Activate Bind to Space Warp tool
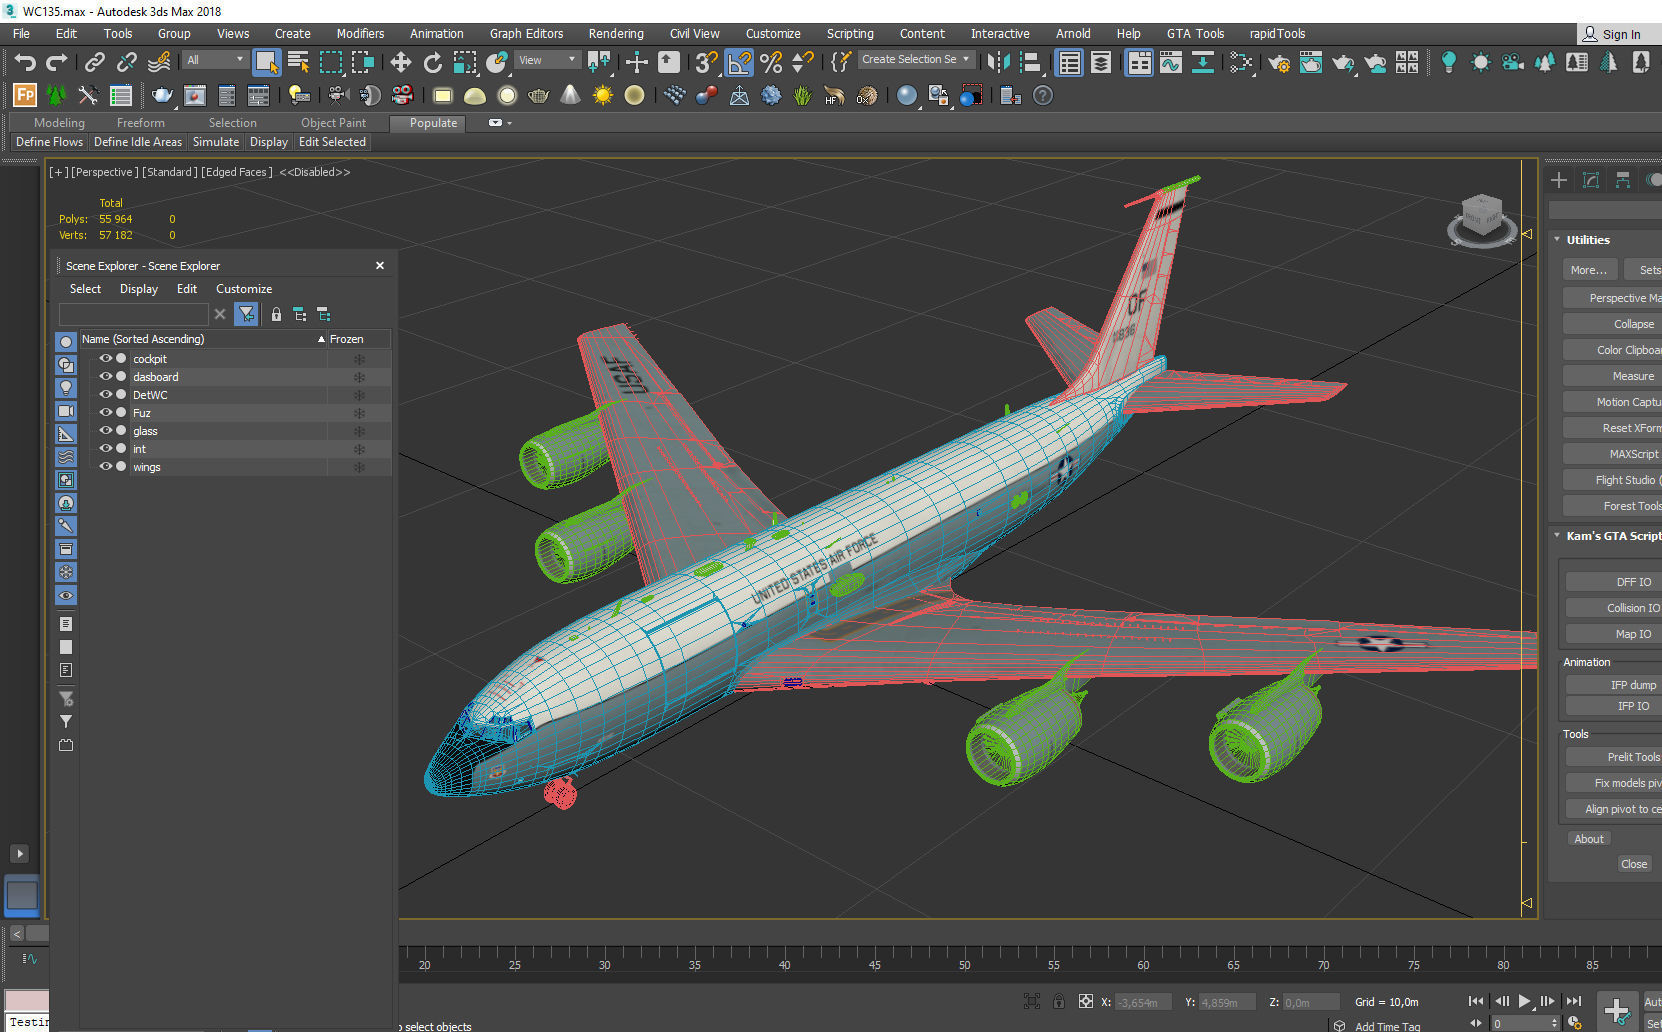1662x1032 pixels. (159, 63)
